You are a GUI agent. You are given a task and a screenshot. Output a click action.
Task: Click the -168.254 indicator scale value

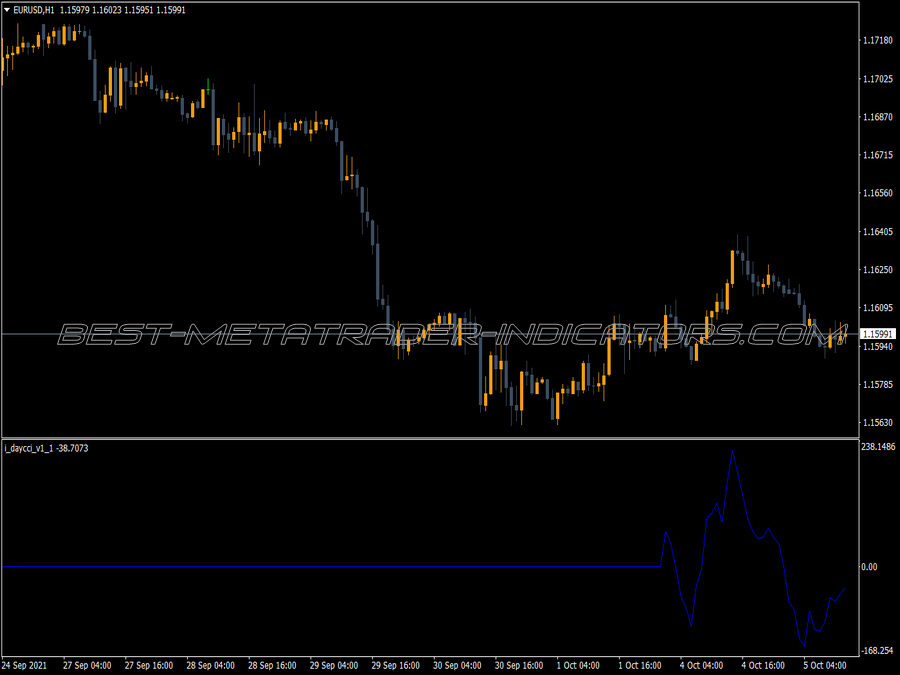coord(878,651)
